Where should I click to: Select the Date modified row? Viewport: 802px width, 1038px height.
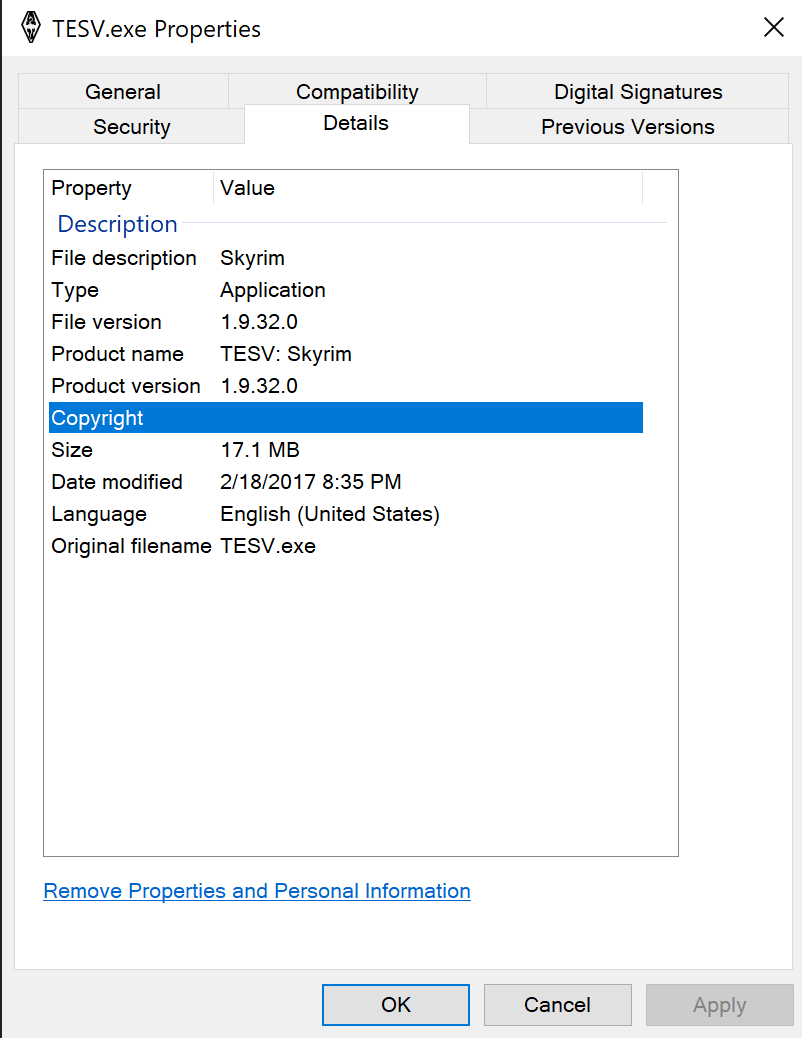coord(346,482)
